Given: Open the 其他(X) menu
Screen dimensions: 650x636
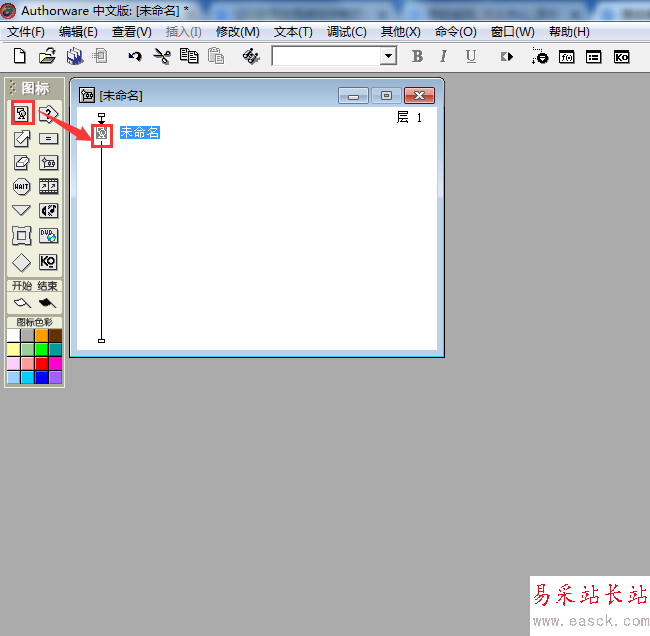Looking at the screenshot, I should click(x=400, y=32).
